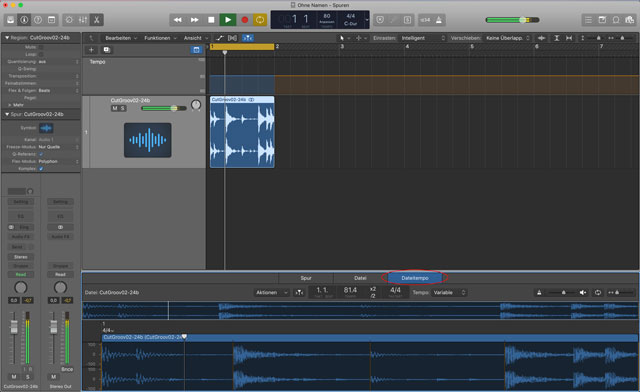
Task: Collapse the Region CutGroov02-24b inspector section
Action: [x=7, y=38]
